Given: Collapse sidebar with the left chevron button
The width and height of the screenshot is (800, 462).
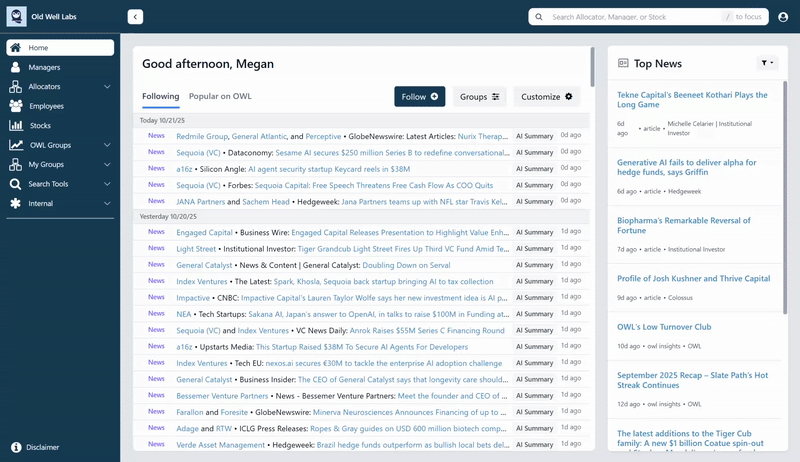Looking at the screenshot, I should click(135, 17).
